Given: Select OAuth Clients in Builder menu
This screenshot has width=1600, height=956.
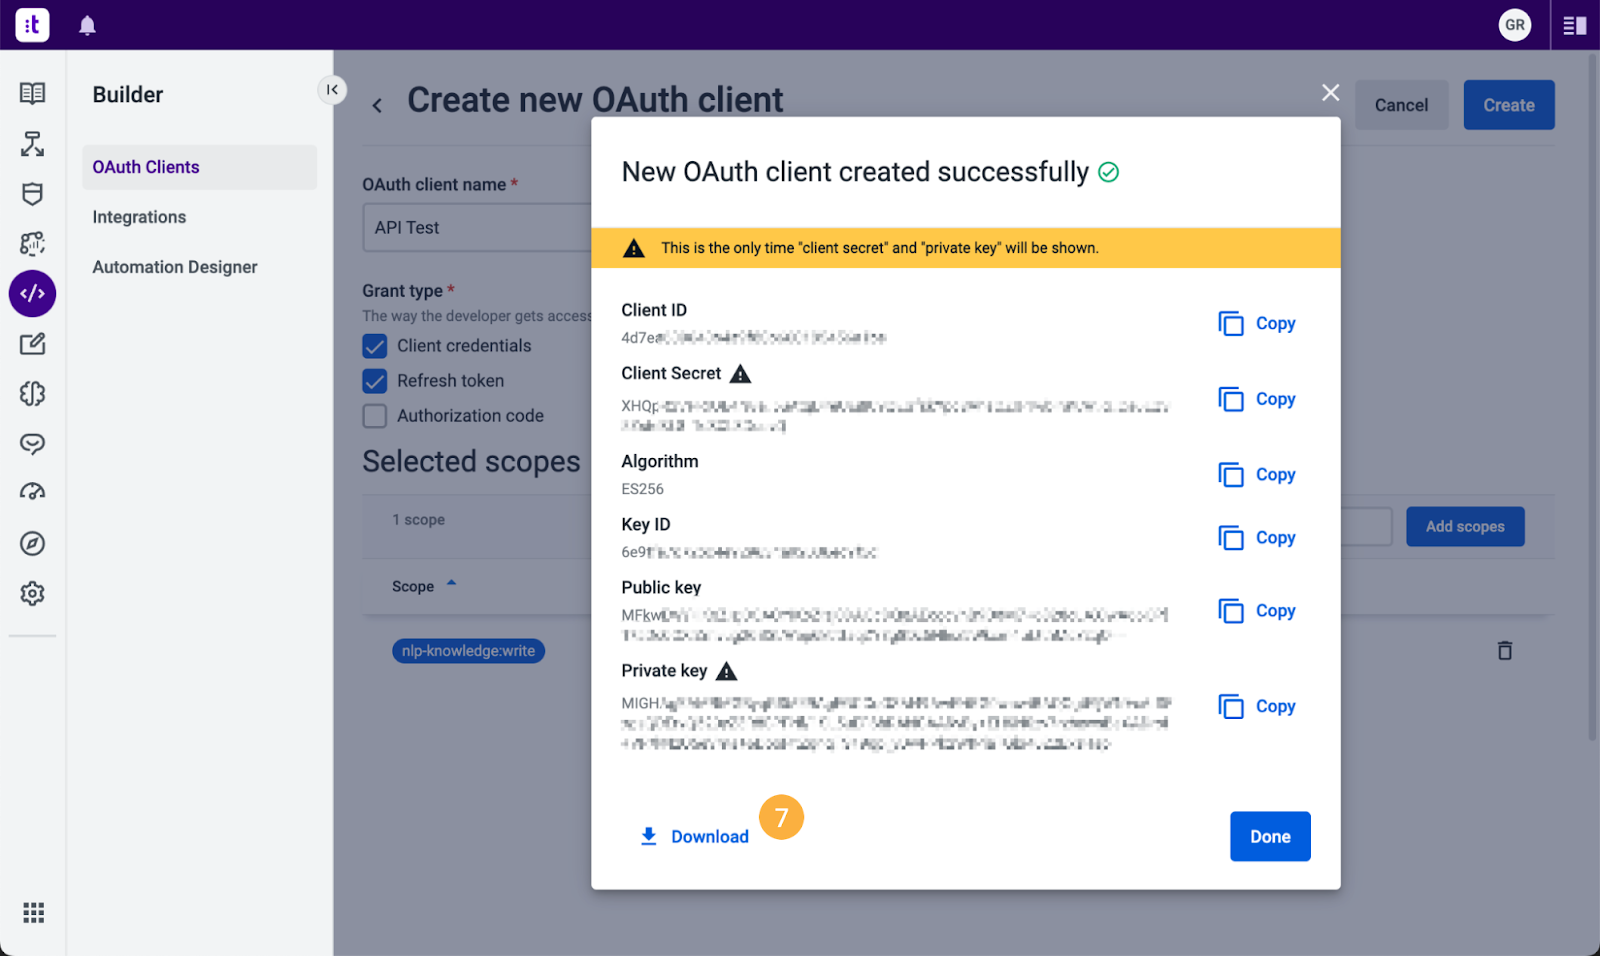Looking at the screenshot, I should pyautogui.click(x=146, y=167).
